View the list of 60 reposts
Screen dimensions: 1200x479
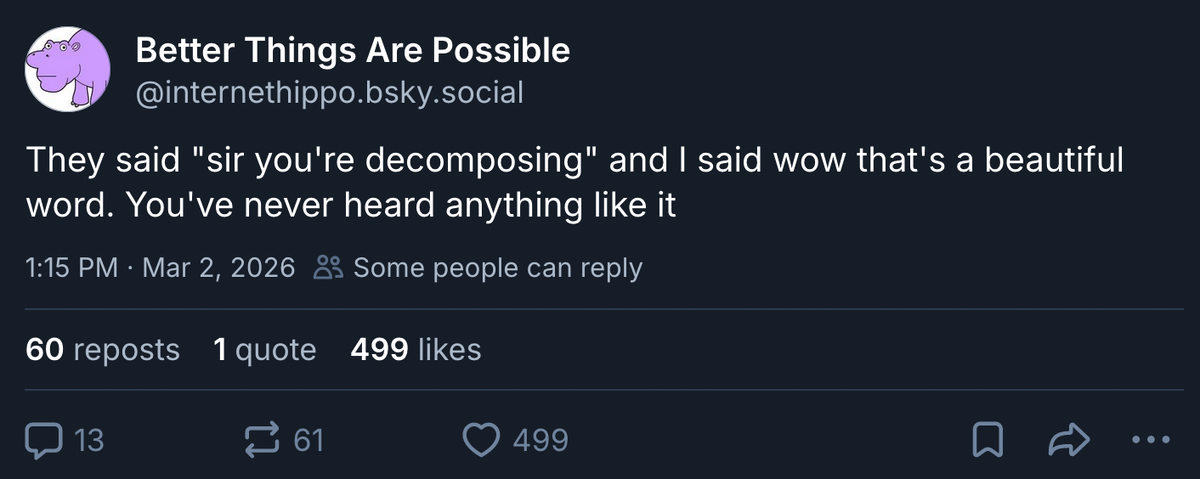103,350
